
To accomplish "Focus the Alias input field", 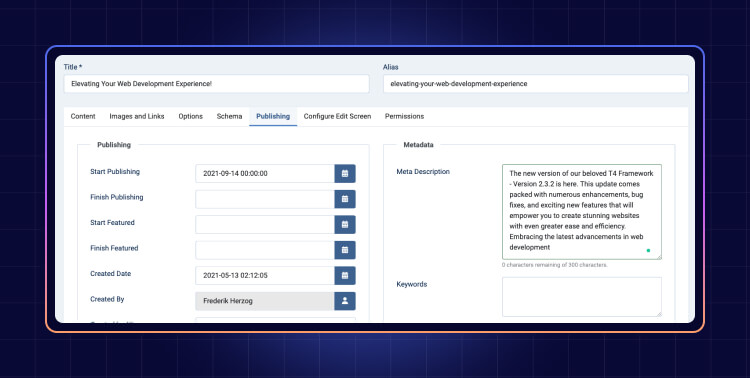I will coord(536,84).
